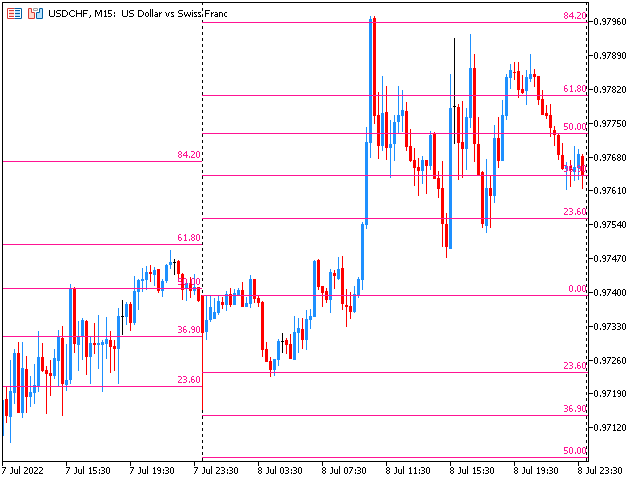640x480 pixels.
Task: Click the 8 Jul 15:30 time label
Action: click(472, 468)
